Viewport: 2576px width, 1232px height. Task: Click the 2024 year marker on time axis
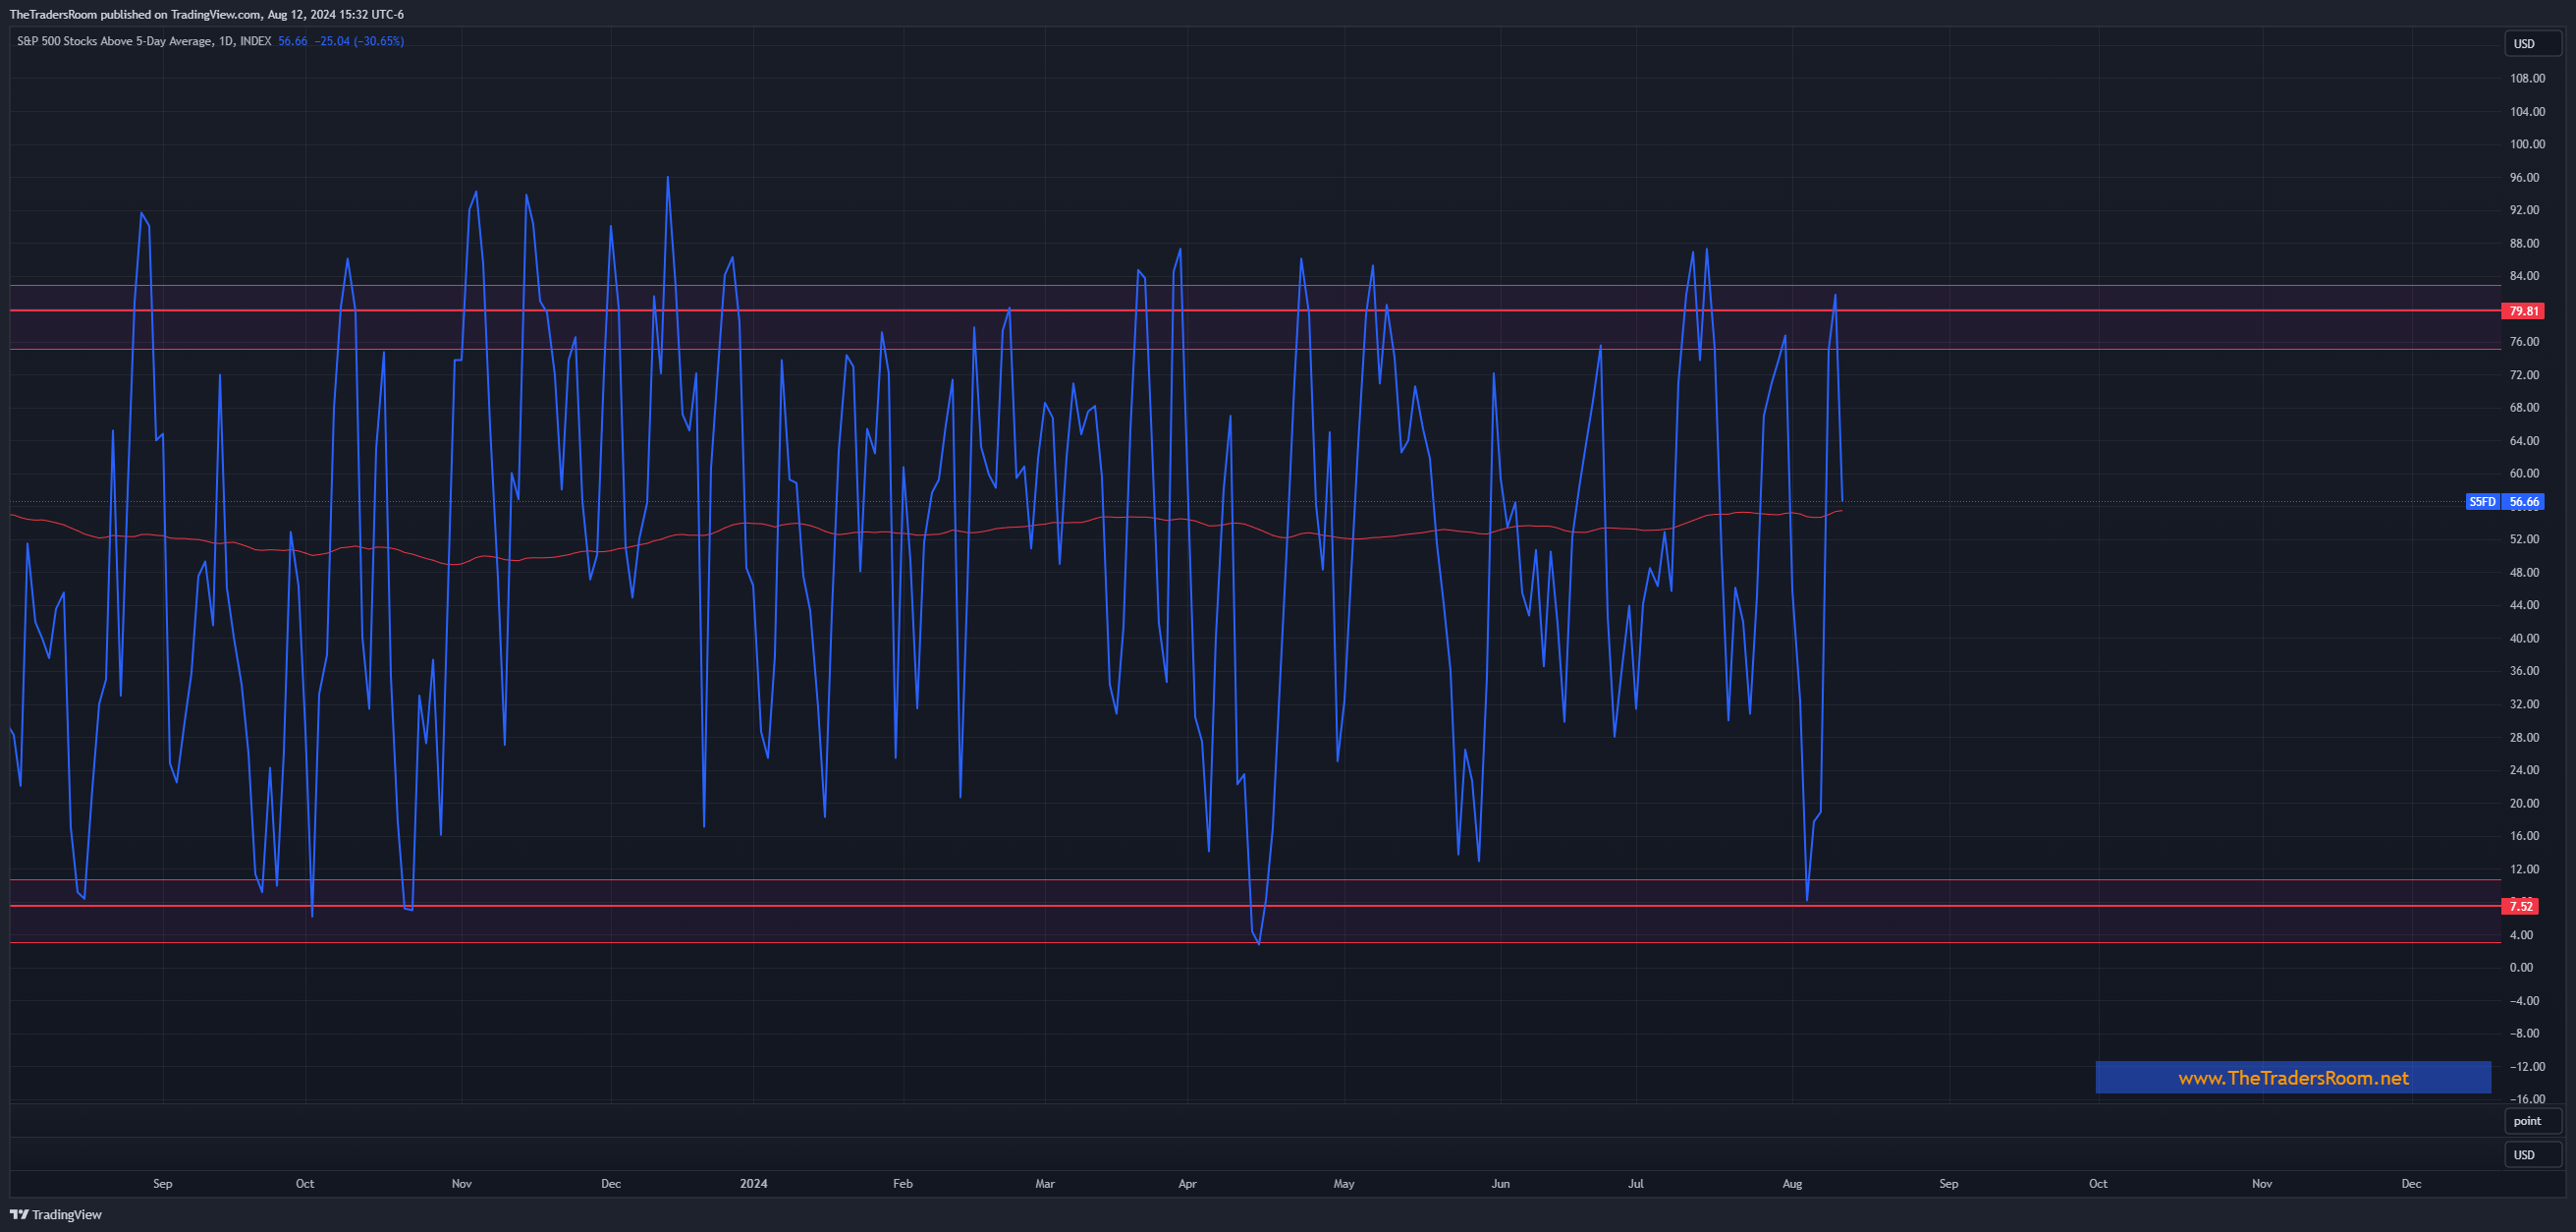click(x=753, y=1183)
